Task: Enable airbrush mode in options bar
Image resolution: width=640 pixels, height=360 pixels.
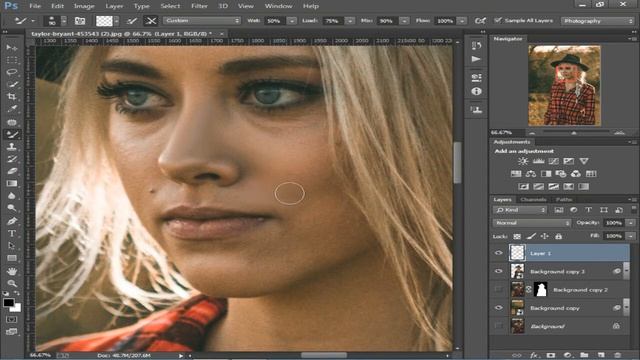Action: pos(480,21)
